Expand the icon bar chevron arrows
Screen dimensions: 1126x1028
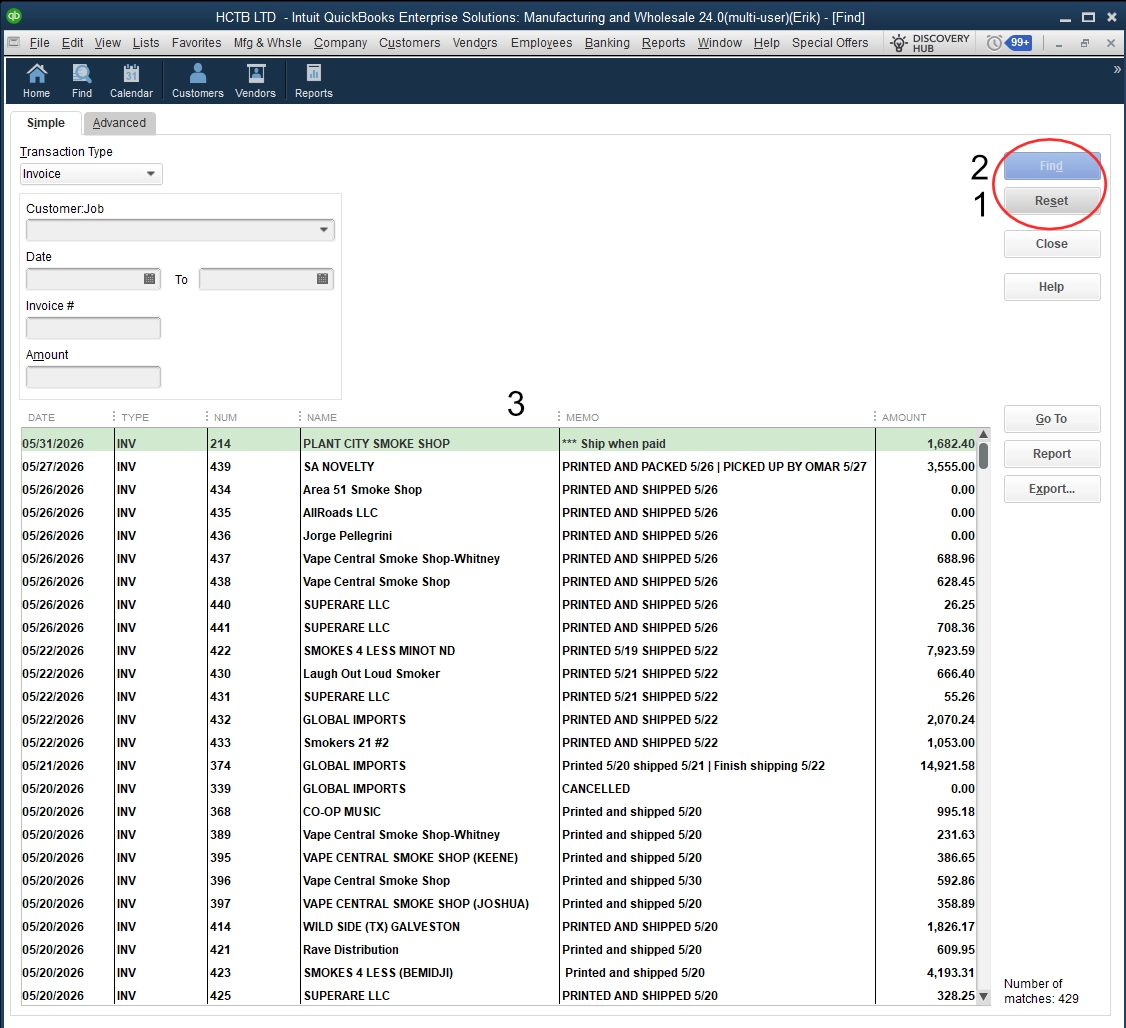1117,70
